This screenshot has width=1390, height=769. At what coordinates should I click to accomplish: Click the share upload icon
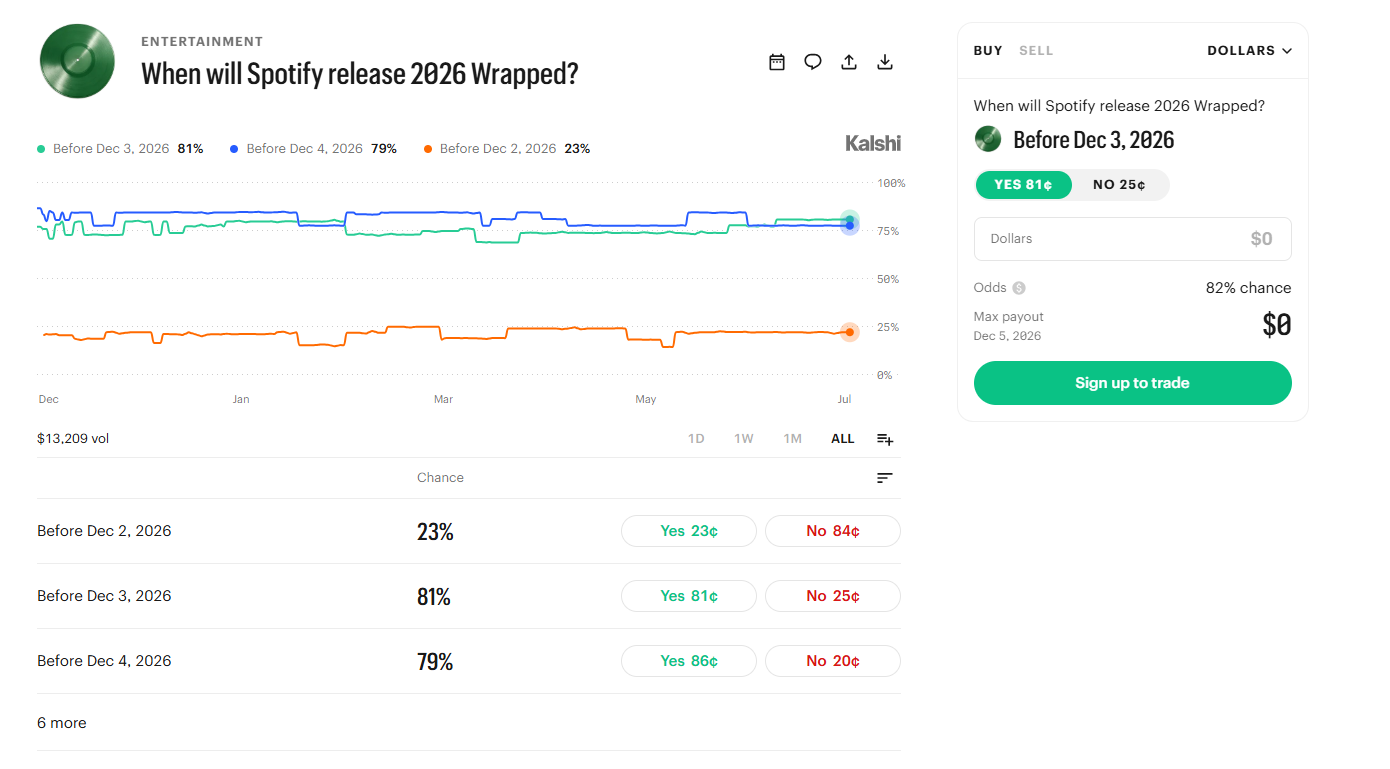(x=849, y=62)
